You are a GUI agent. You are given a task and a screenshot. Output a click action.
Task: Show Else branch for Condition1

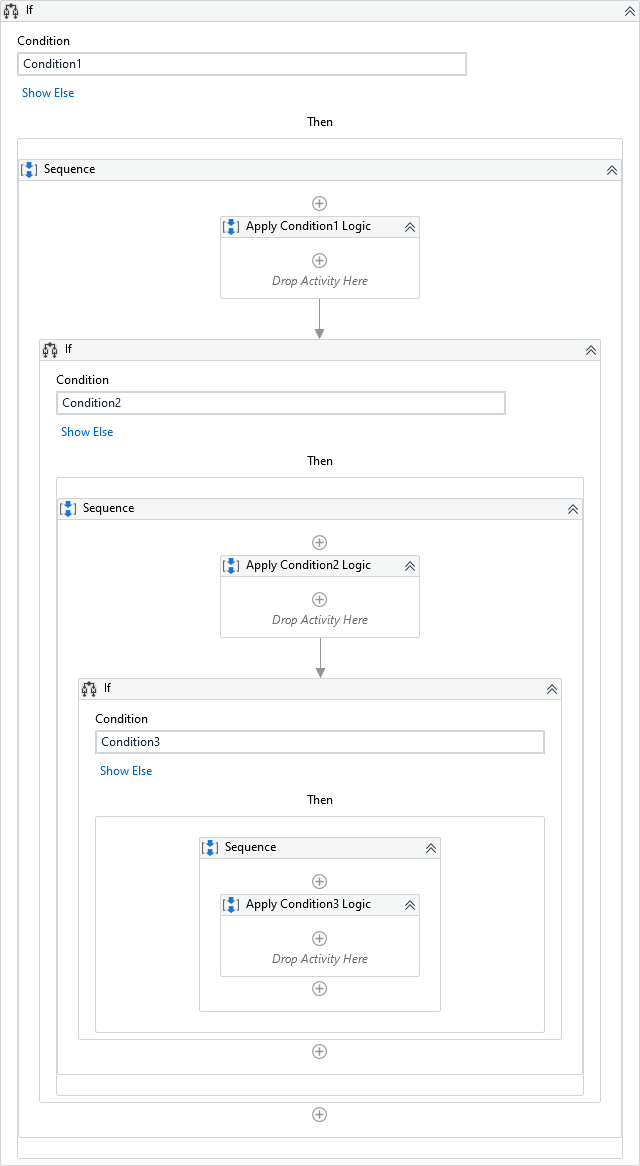pyautogui.click(x=48, y=93)
